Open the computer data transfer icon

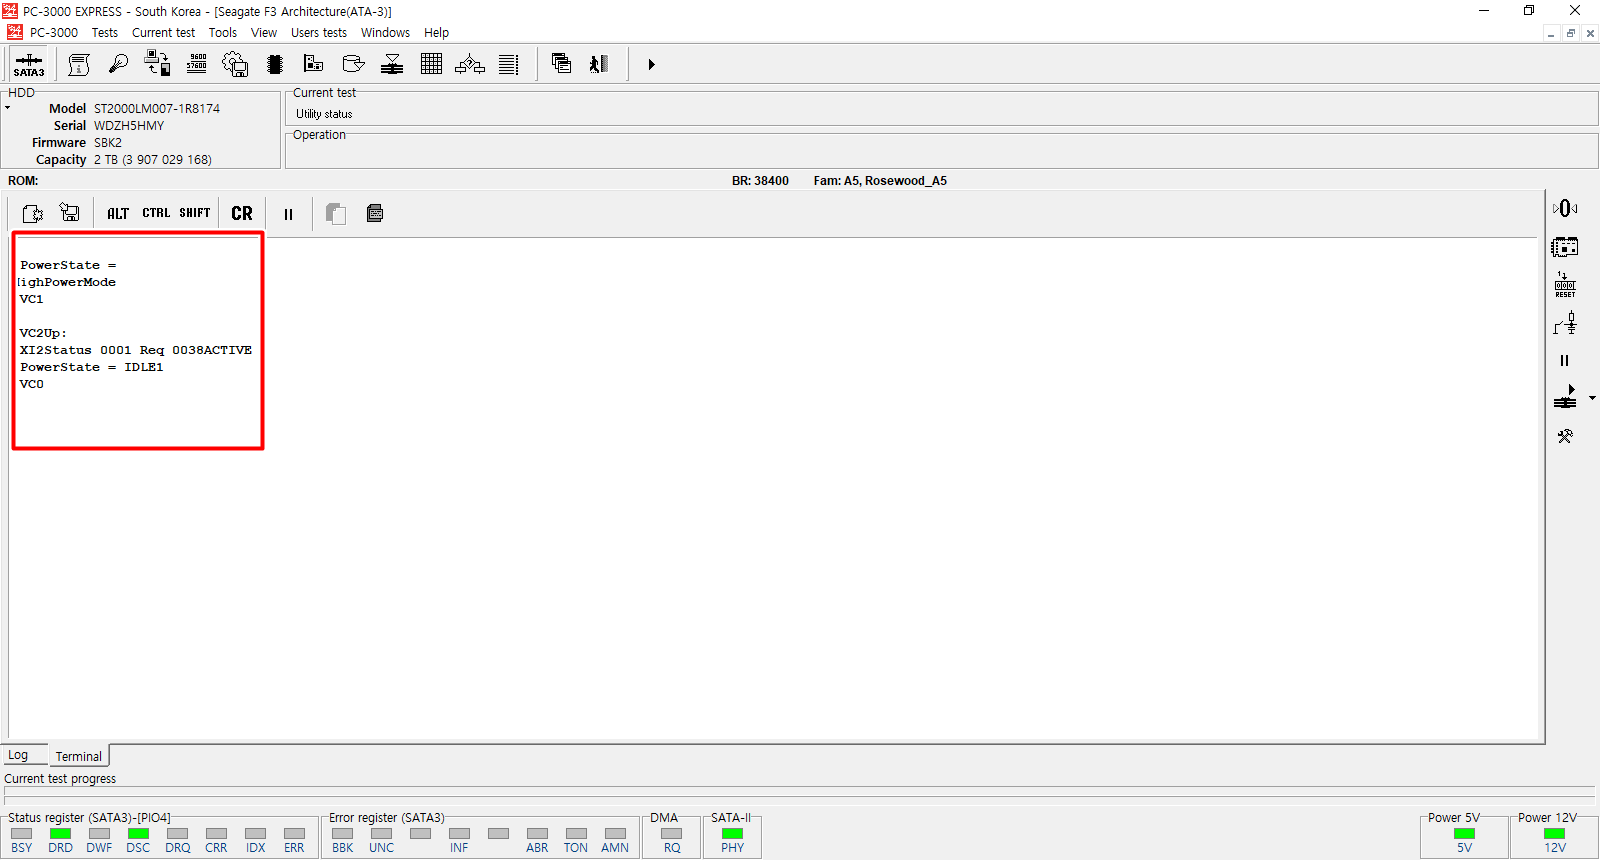(157, 64)
